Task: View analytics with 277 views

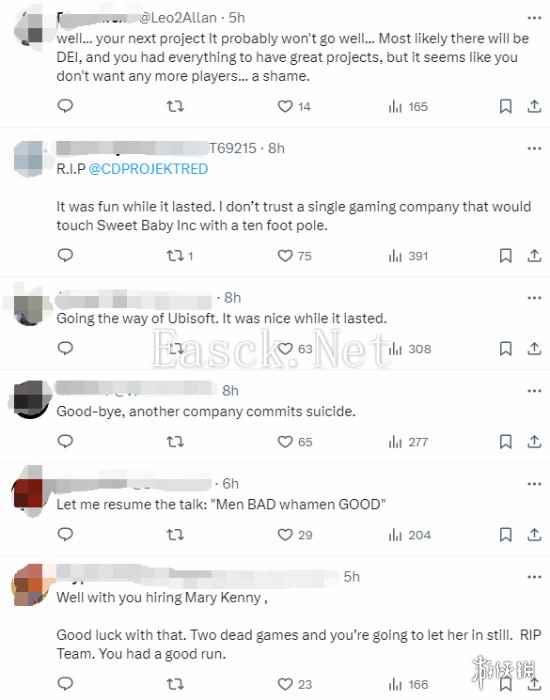Action: click(x=408, y=442)
